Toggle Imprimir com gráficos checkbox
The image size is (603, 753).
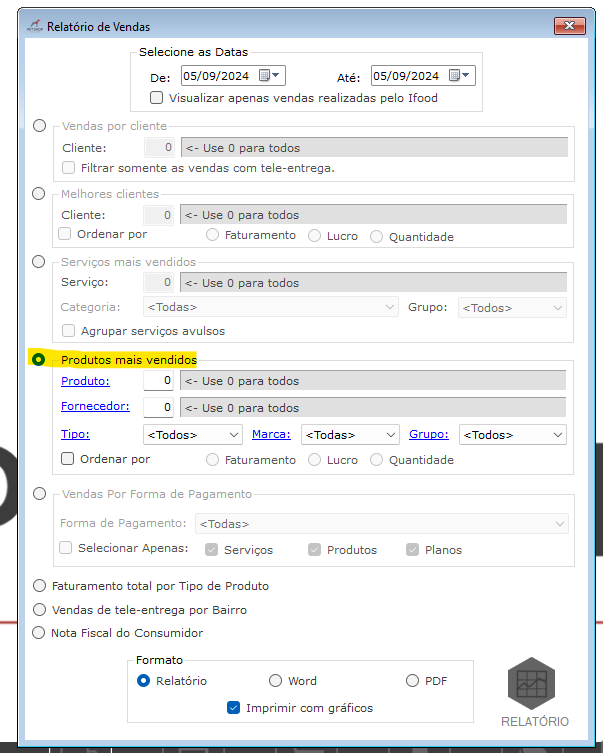[x=233, y=707]
